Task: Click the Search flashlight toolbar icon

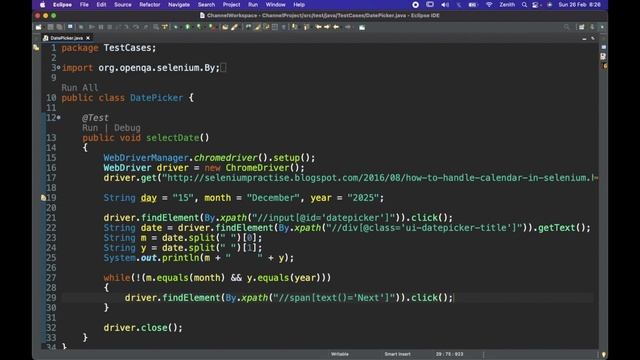Action: 234,27
